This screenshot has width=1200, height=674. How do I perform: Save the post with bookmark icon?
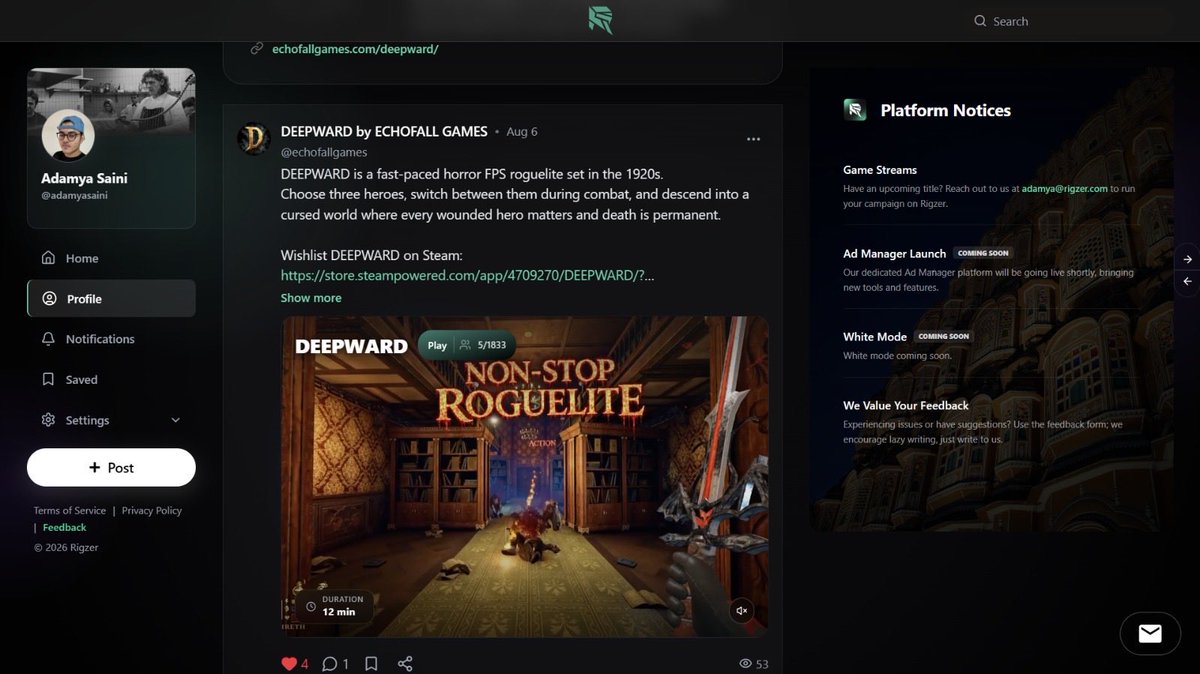[x=371, y=663]
